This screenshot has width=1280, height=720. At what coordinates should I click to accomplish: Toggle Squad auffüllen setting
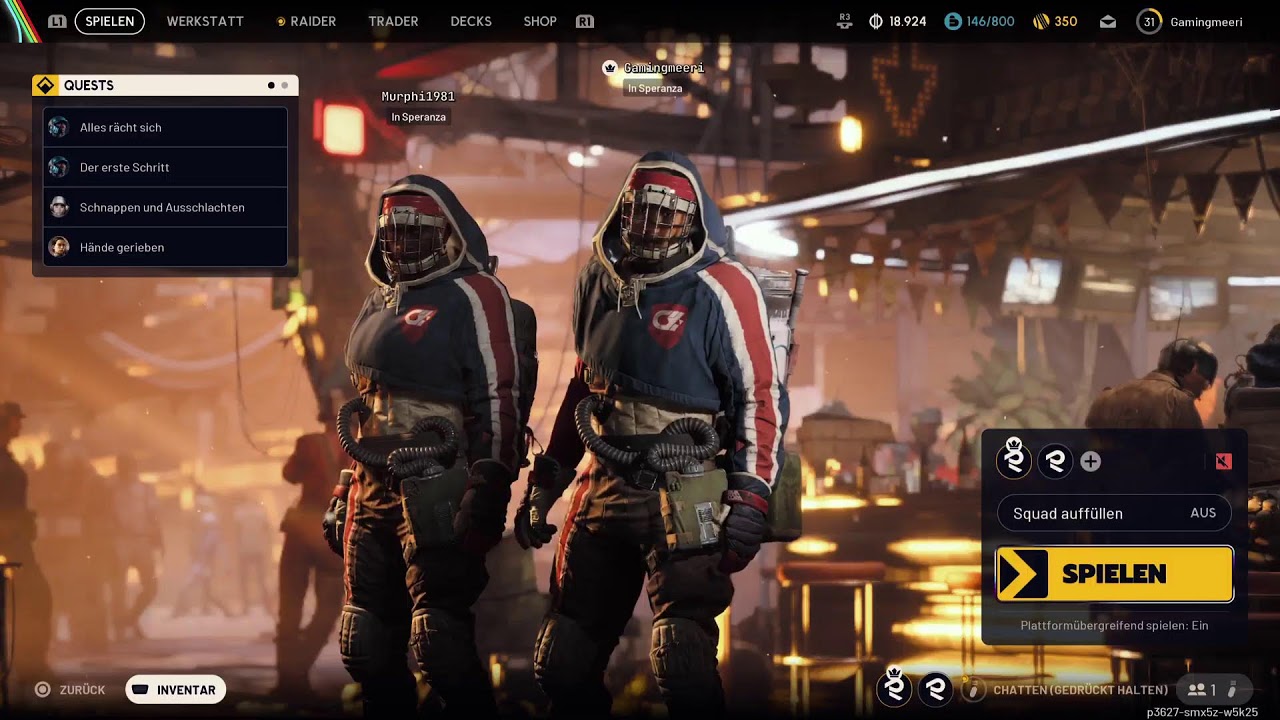click(x=1114, y=513)
